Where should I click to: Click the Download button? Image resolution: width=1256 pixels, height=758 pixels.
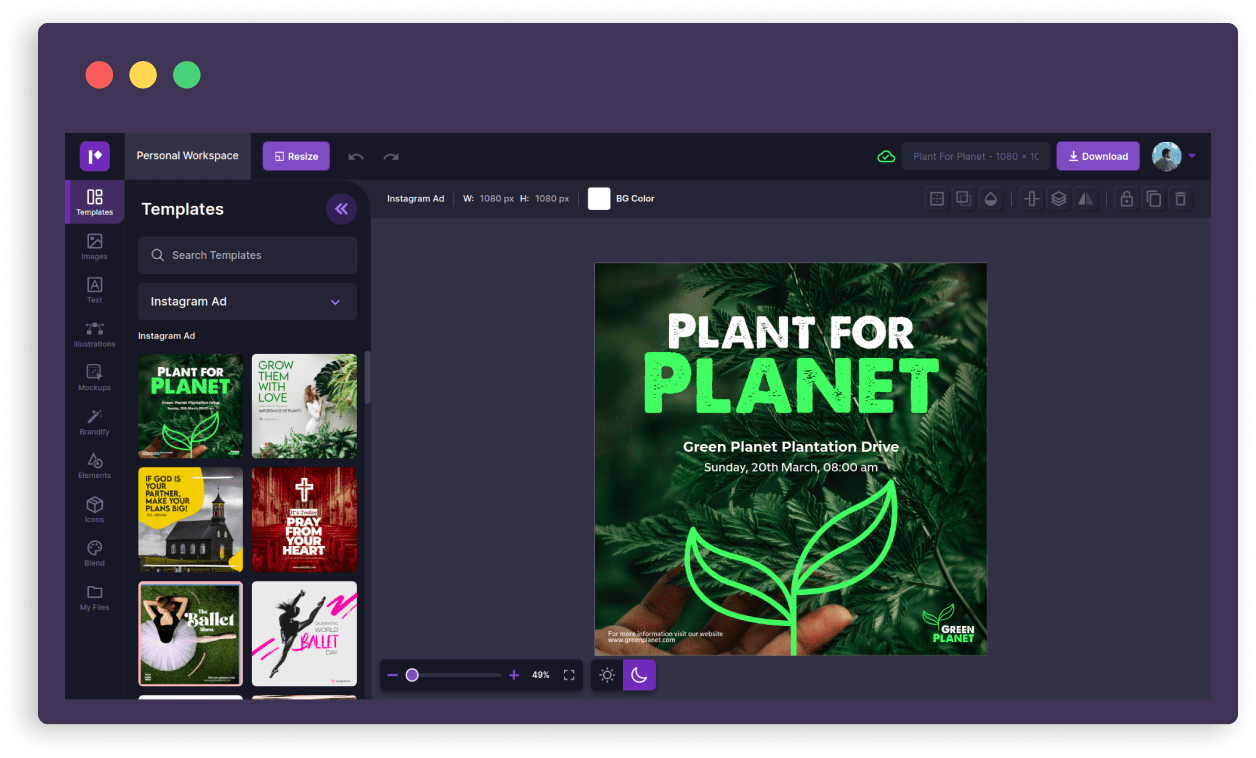coord(1097,156)
